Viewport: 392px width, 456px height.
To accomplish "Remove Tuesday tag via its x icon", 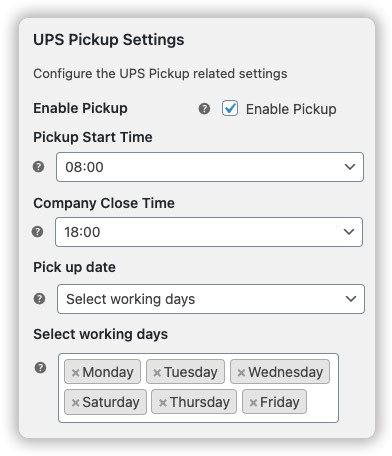I will coord(157,372).
